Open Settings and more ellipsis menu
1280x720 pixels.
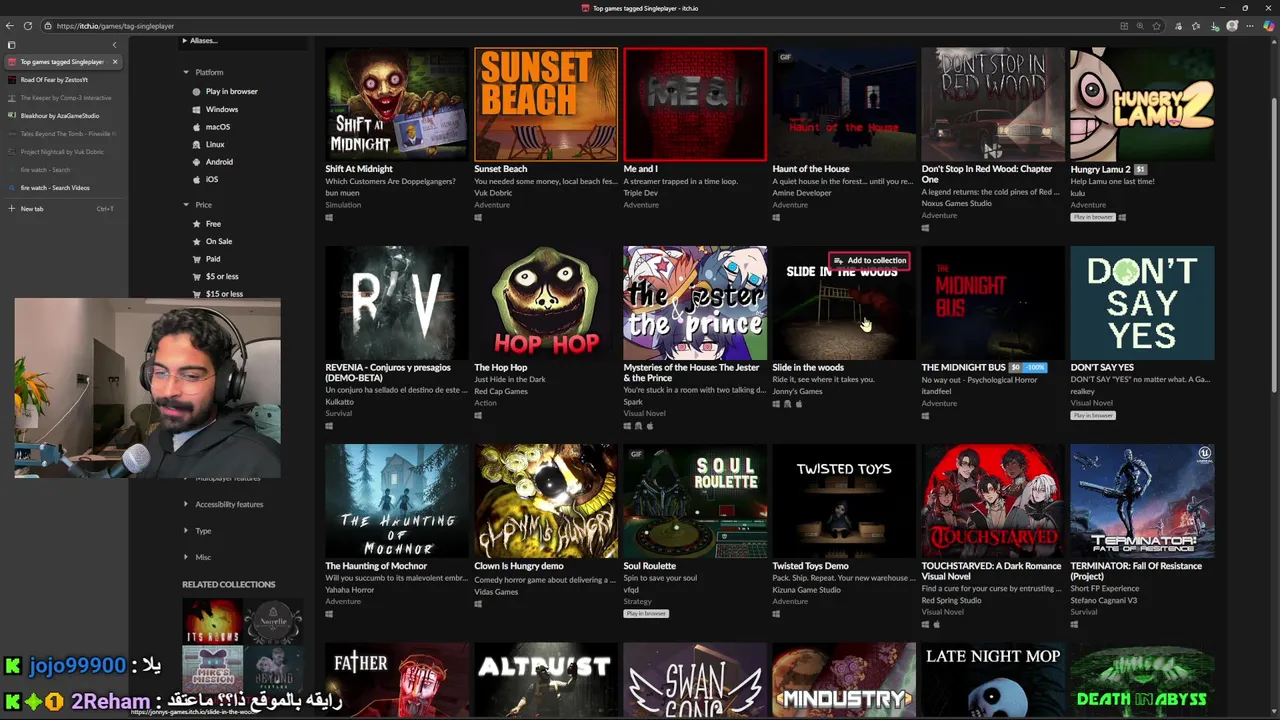tap(1250, 26)
